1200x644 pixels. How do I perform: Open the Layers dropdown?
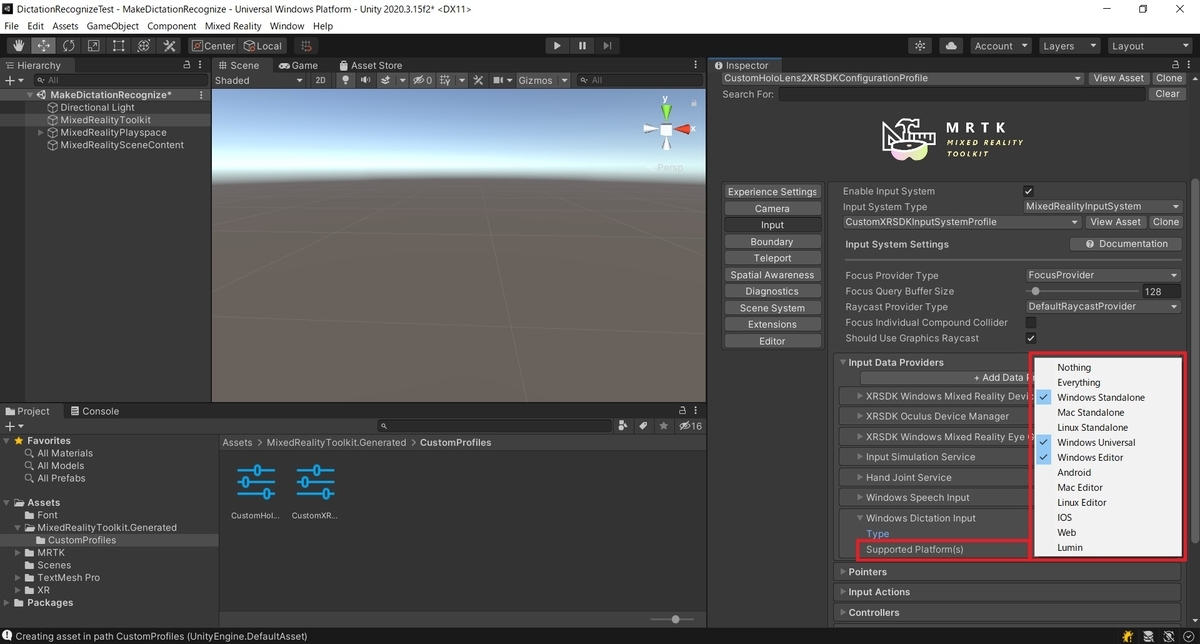coord(1069,46)
